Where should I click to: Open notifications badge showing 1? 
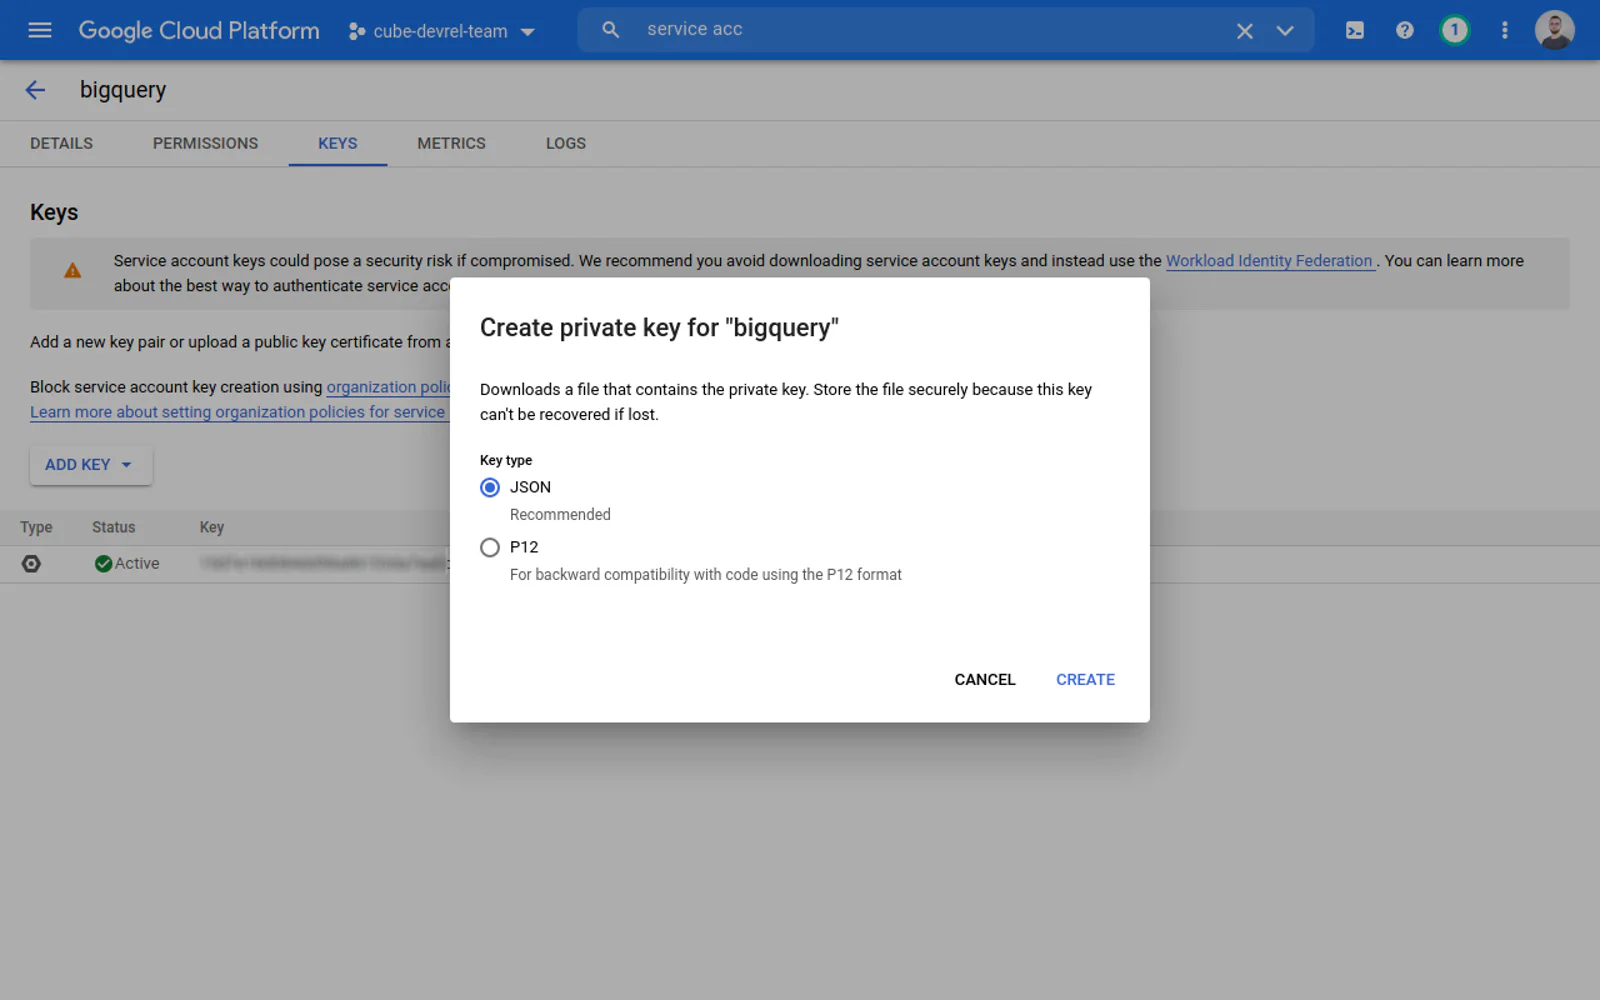(x=1455, y=30)
